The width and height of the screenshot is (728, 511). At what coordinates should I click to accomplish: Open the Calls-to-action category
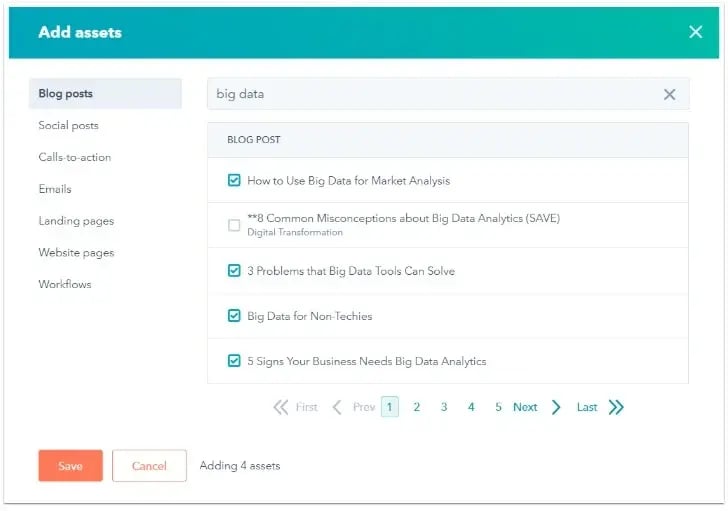click(x=75, y=157)
